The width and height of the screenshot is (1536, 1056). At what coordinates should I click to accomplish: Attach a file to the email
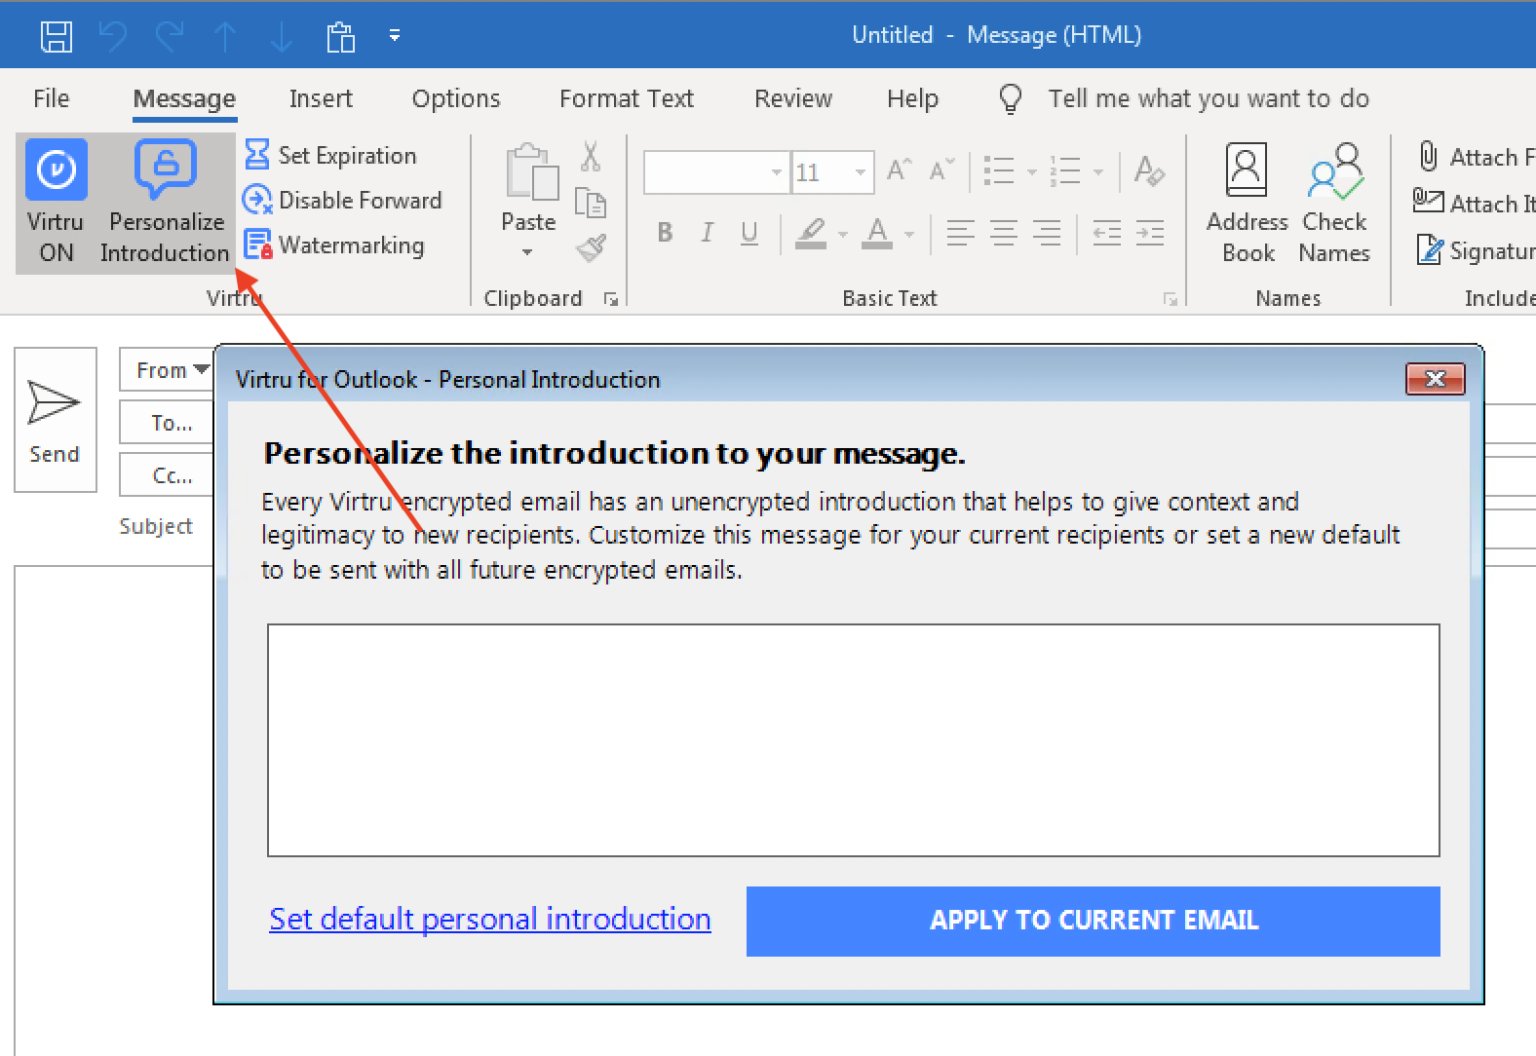(1472, 156)
